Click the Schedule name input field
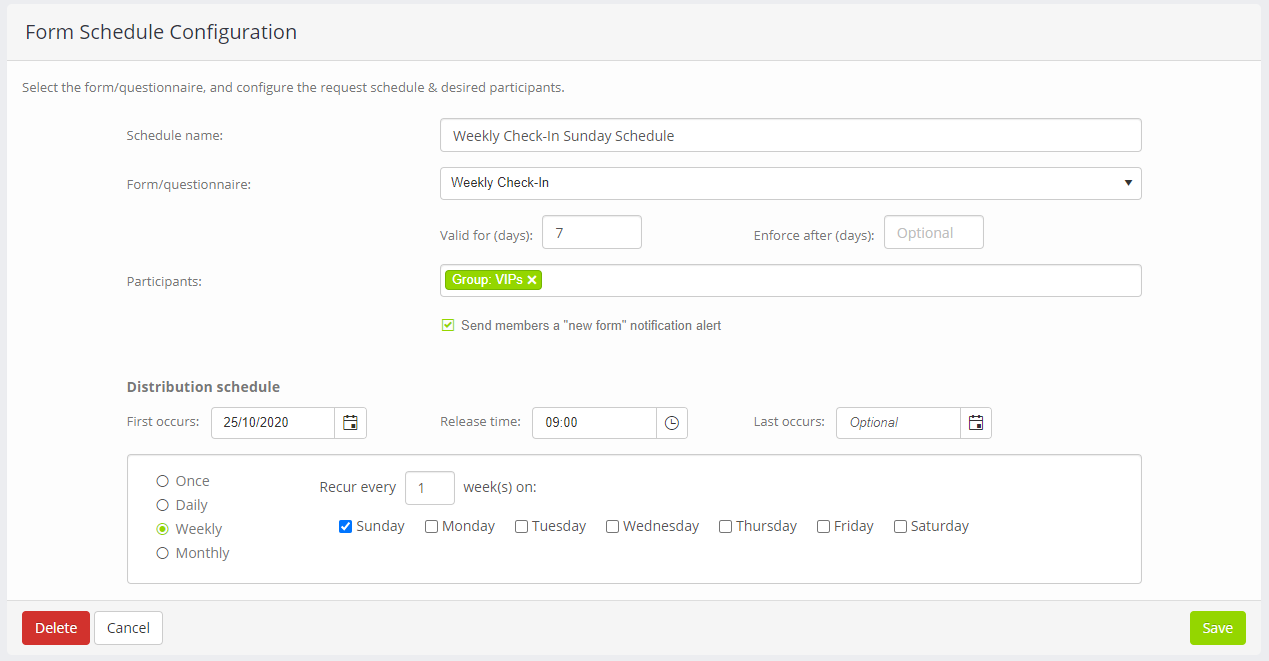Viewport: 1269px width, 661px height. 790,135
